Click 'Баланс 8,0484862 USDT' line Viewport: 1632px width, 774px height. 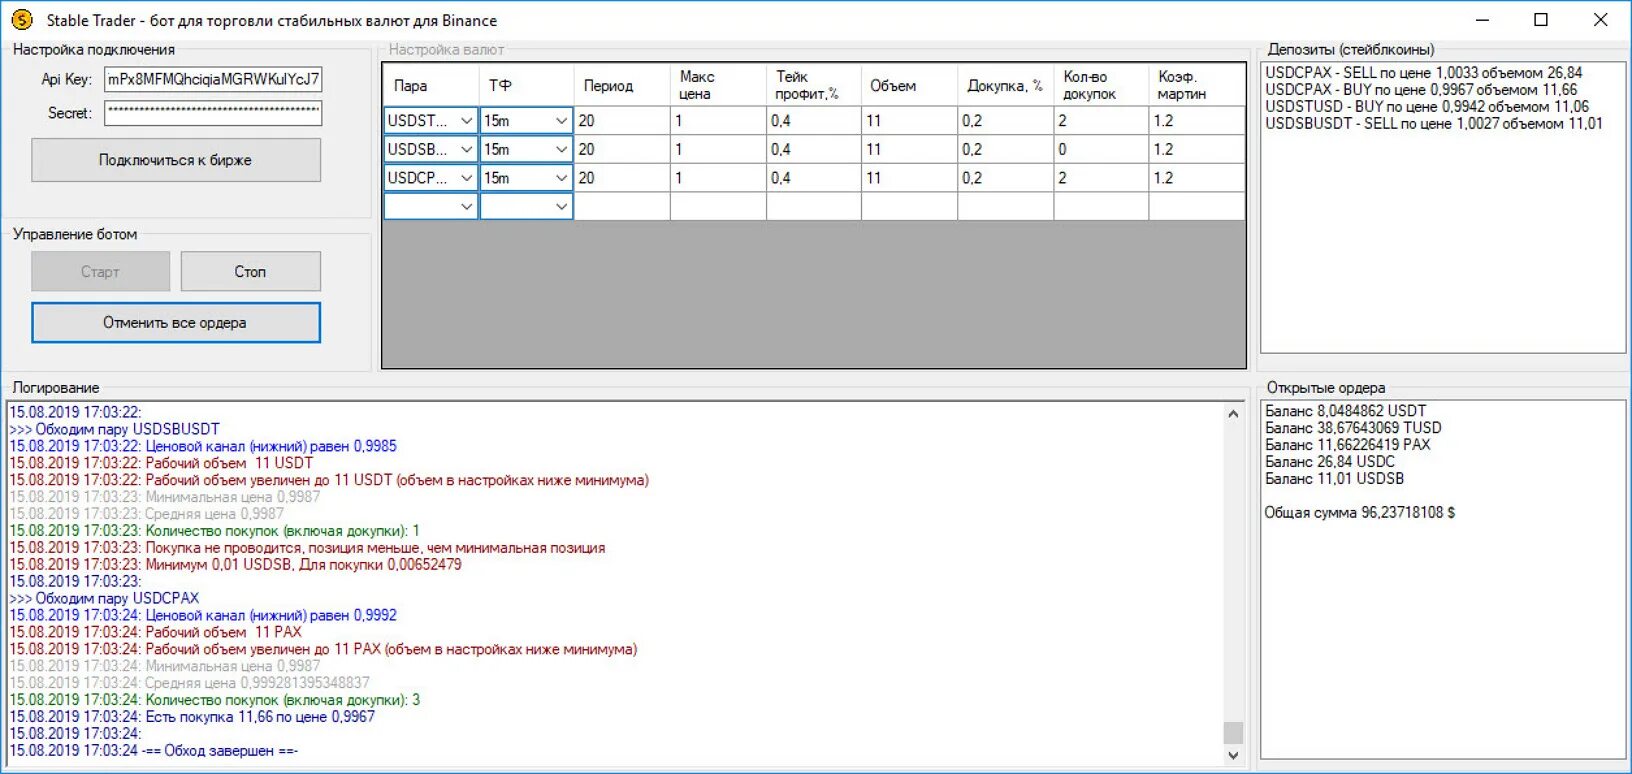tap(1345, 411)
